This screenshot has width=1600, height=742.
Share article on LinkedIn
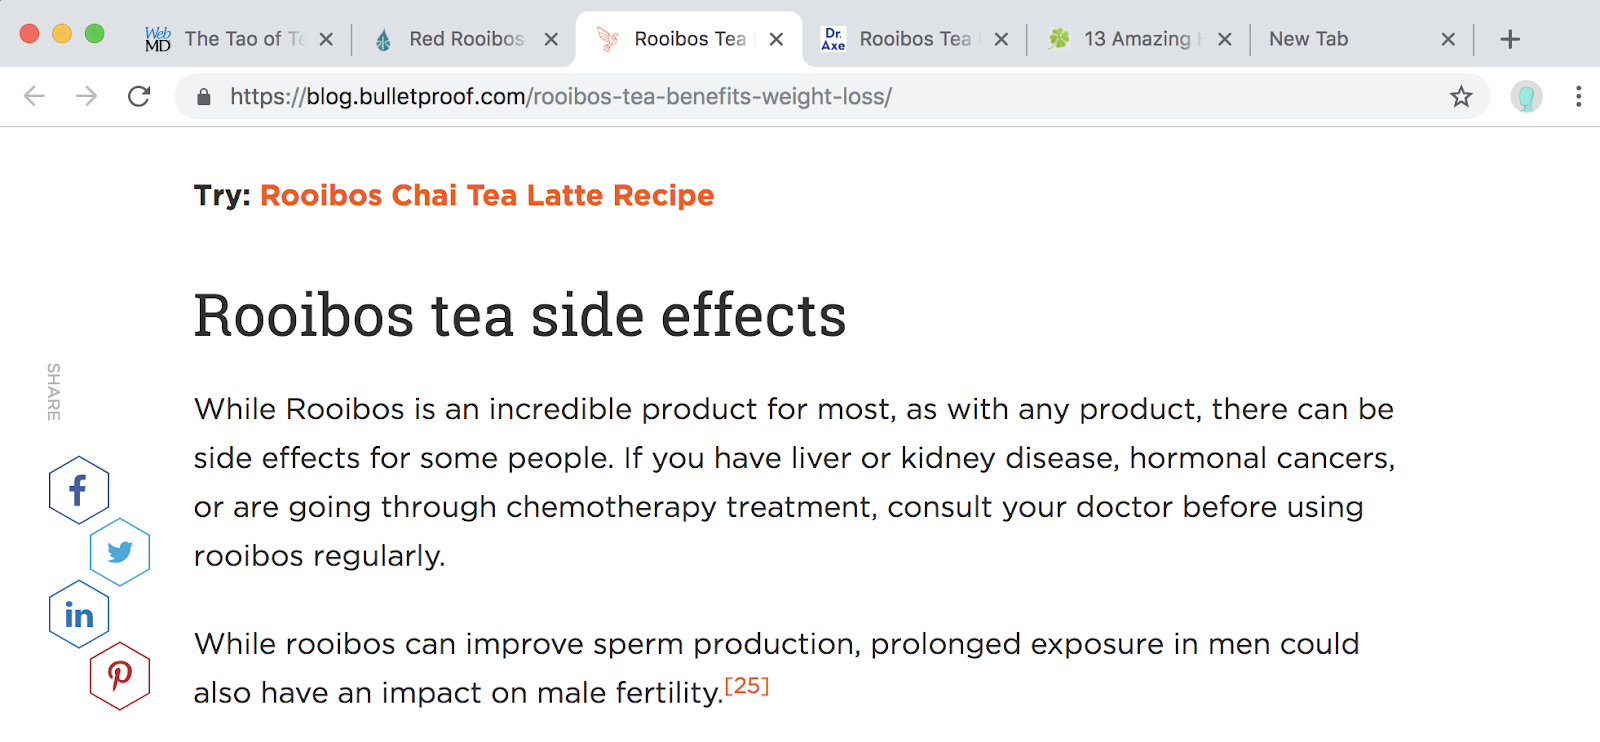coord(78,615)
